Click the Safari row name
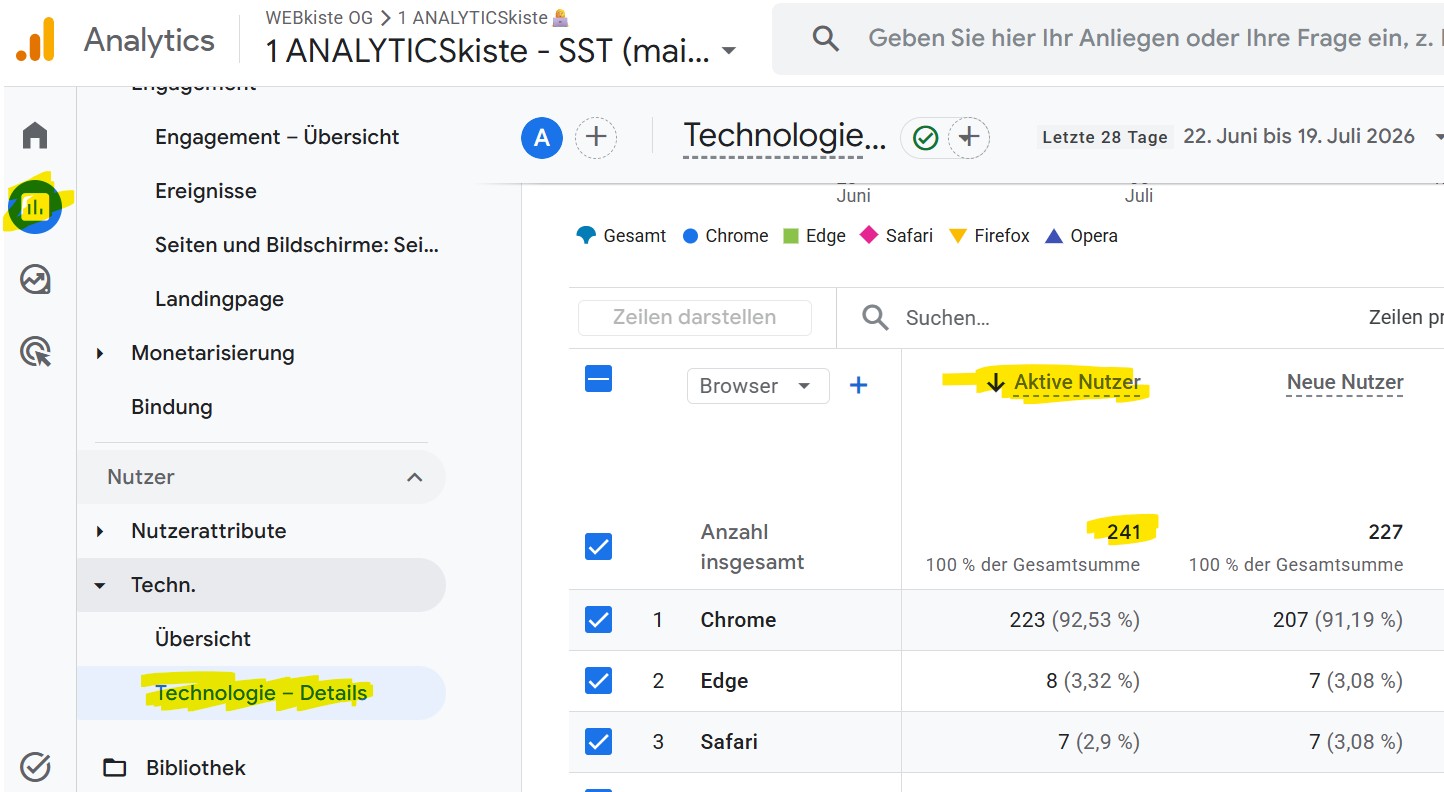The width and height of the screenshot is (1444, 792). click(729, 742)
